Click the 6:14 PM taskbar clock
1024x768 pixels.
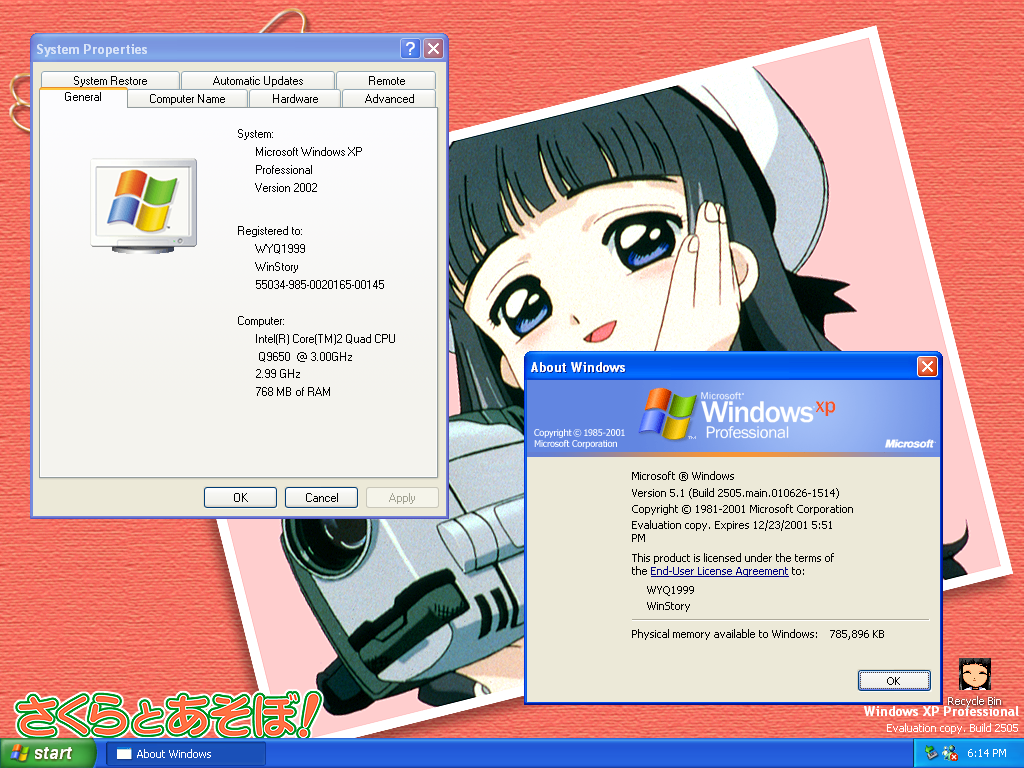987,753
